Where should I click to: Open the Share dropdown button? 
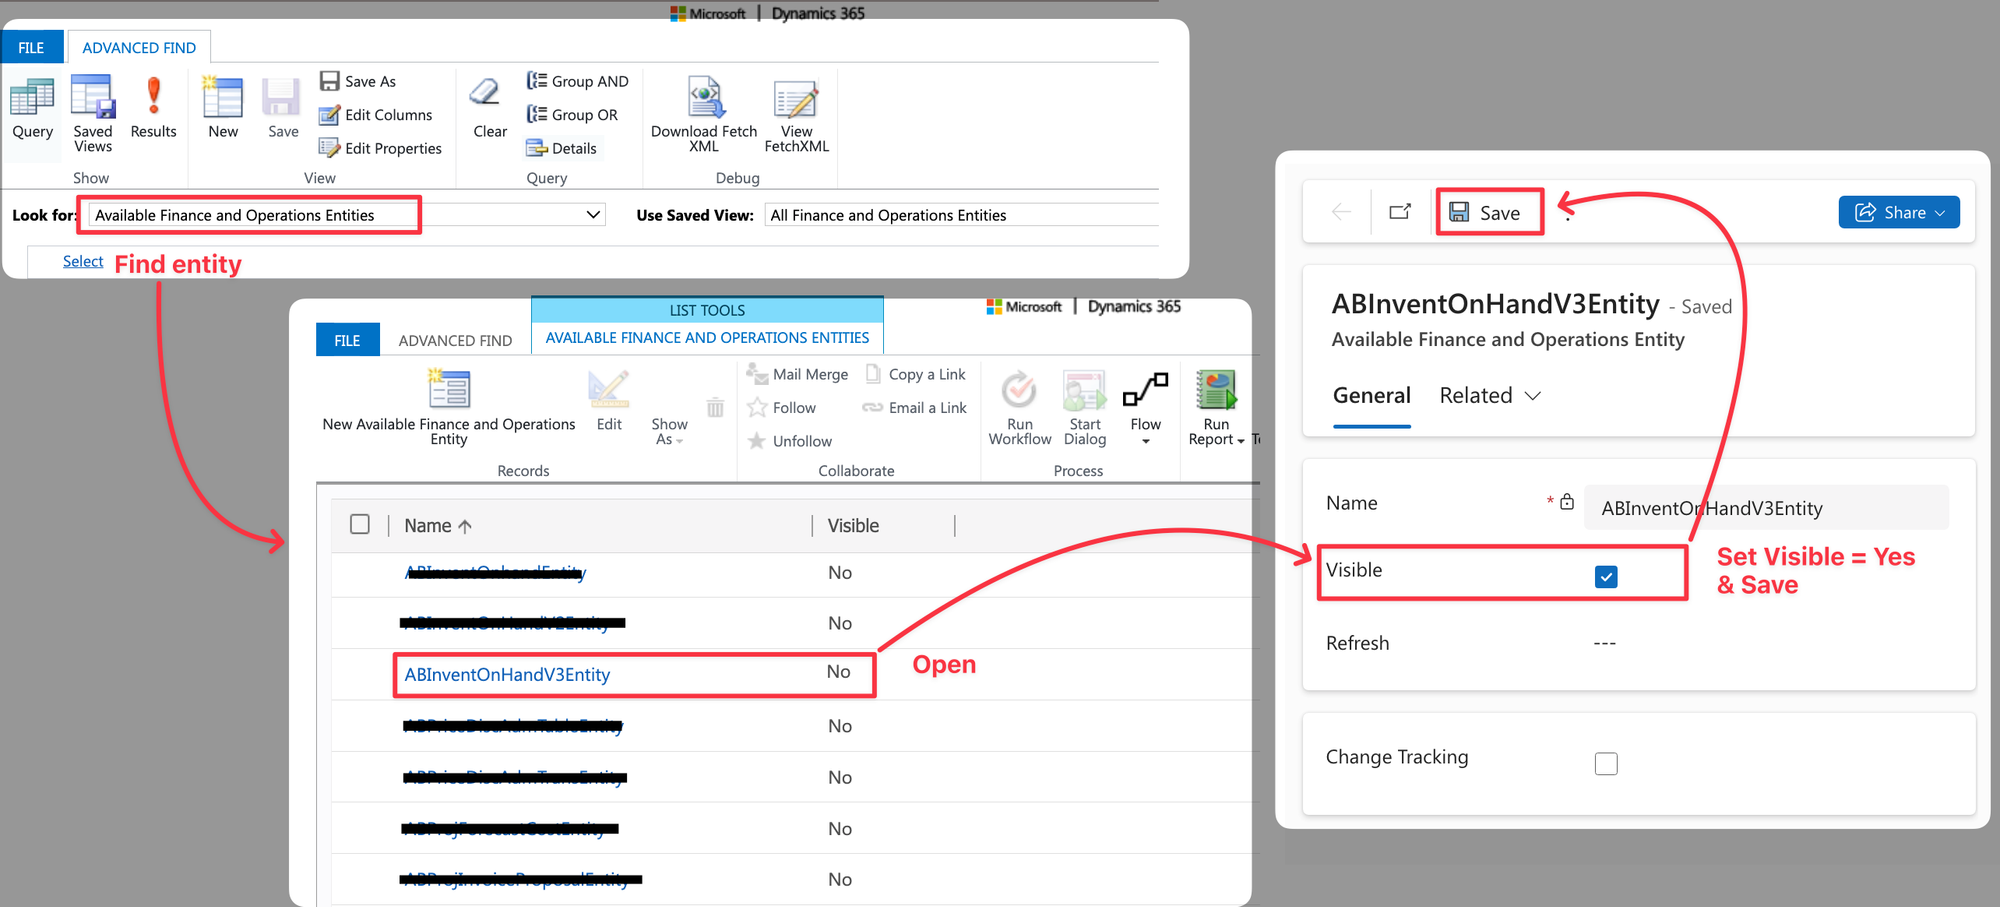1898,212
